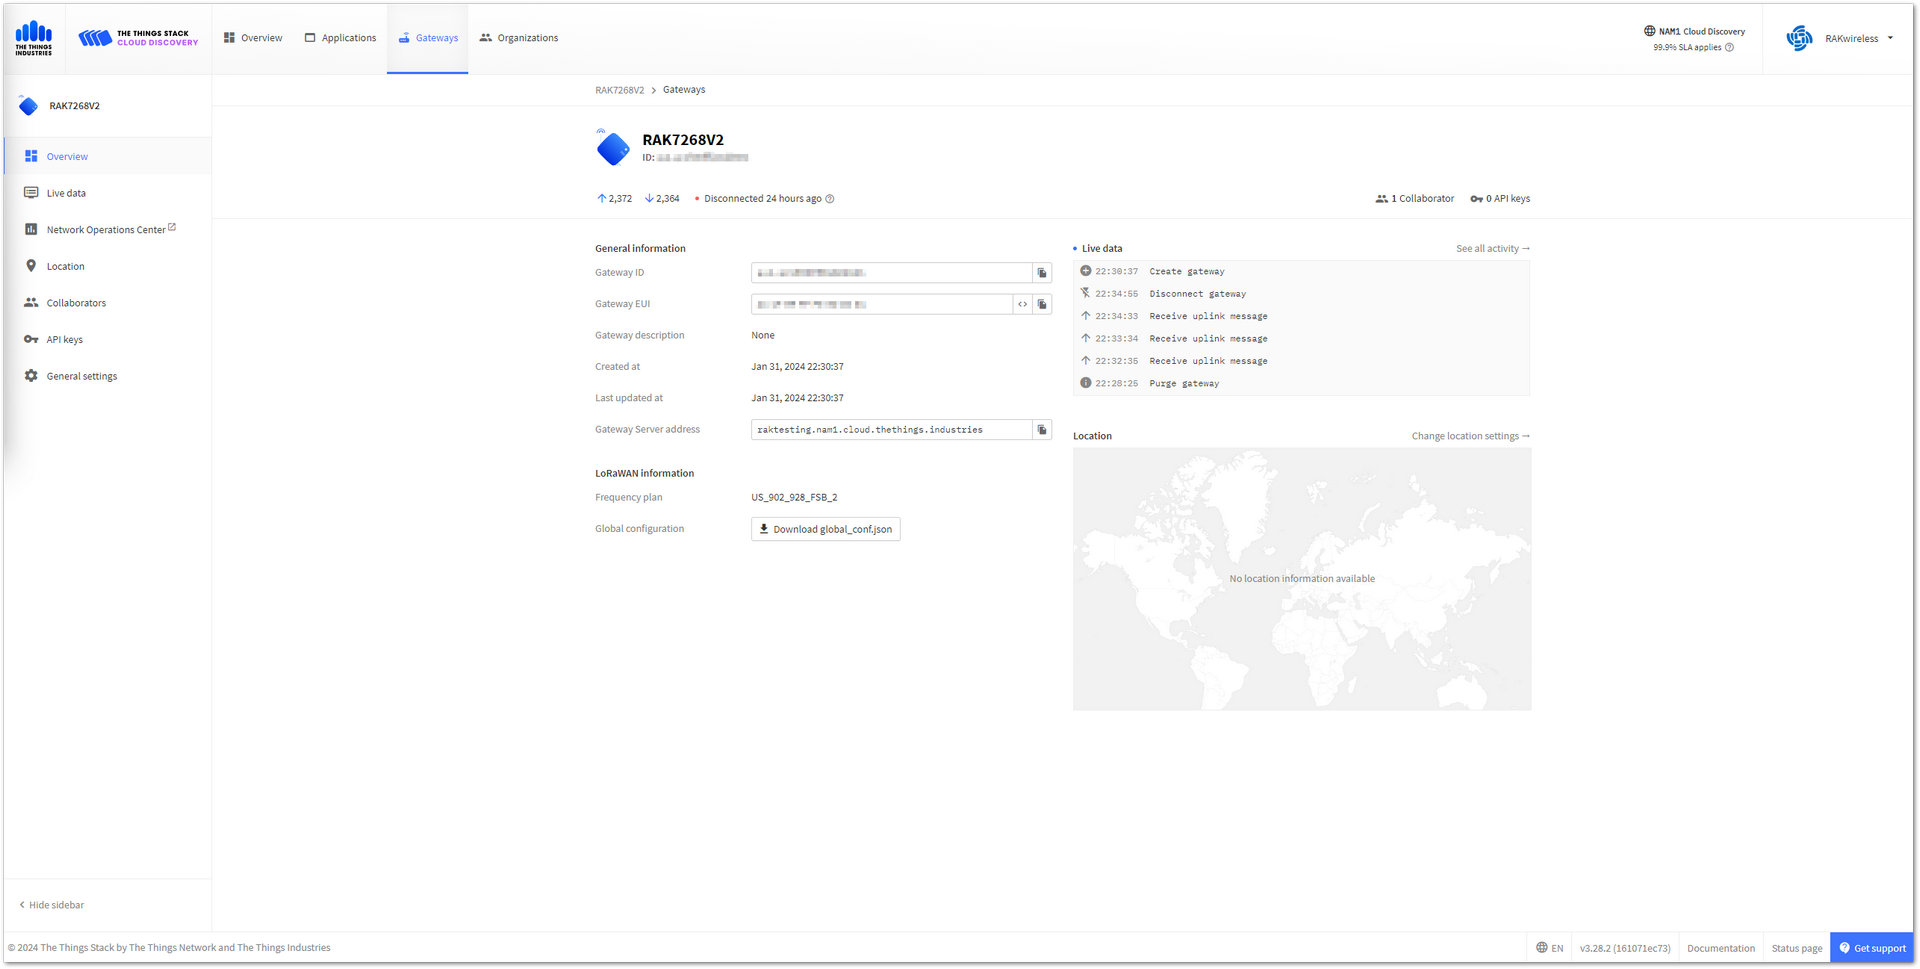The height and width of the screenshot is (969, 1920).
Task: Click the frequency plan value US_902_928_FSB_2
Action: 794,498
